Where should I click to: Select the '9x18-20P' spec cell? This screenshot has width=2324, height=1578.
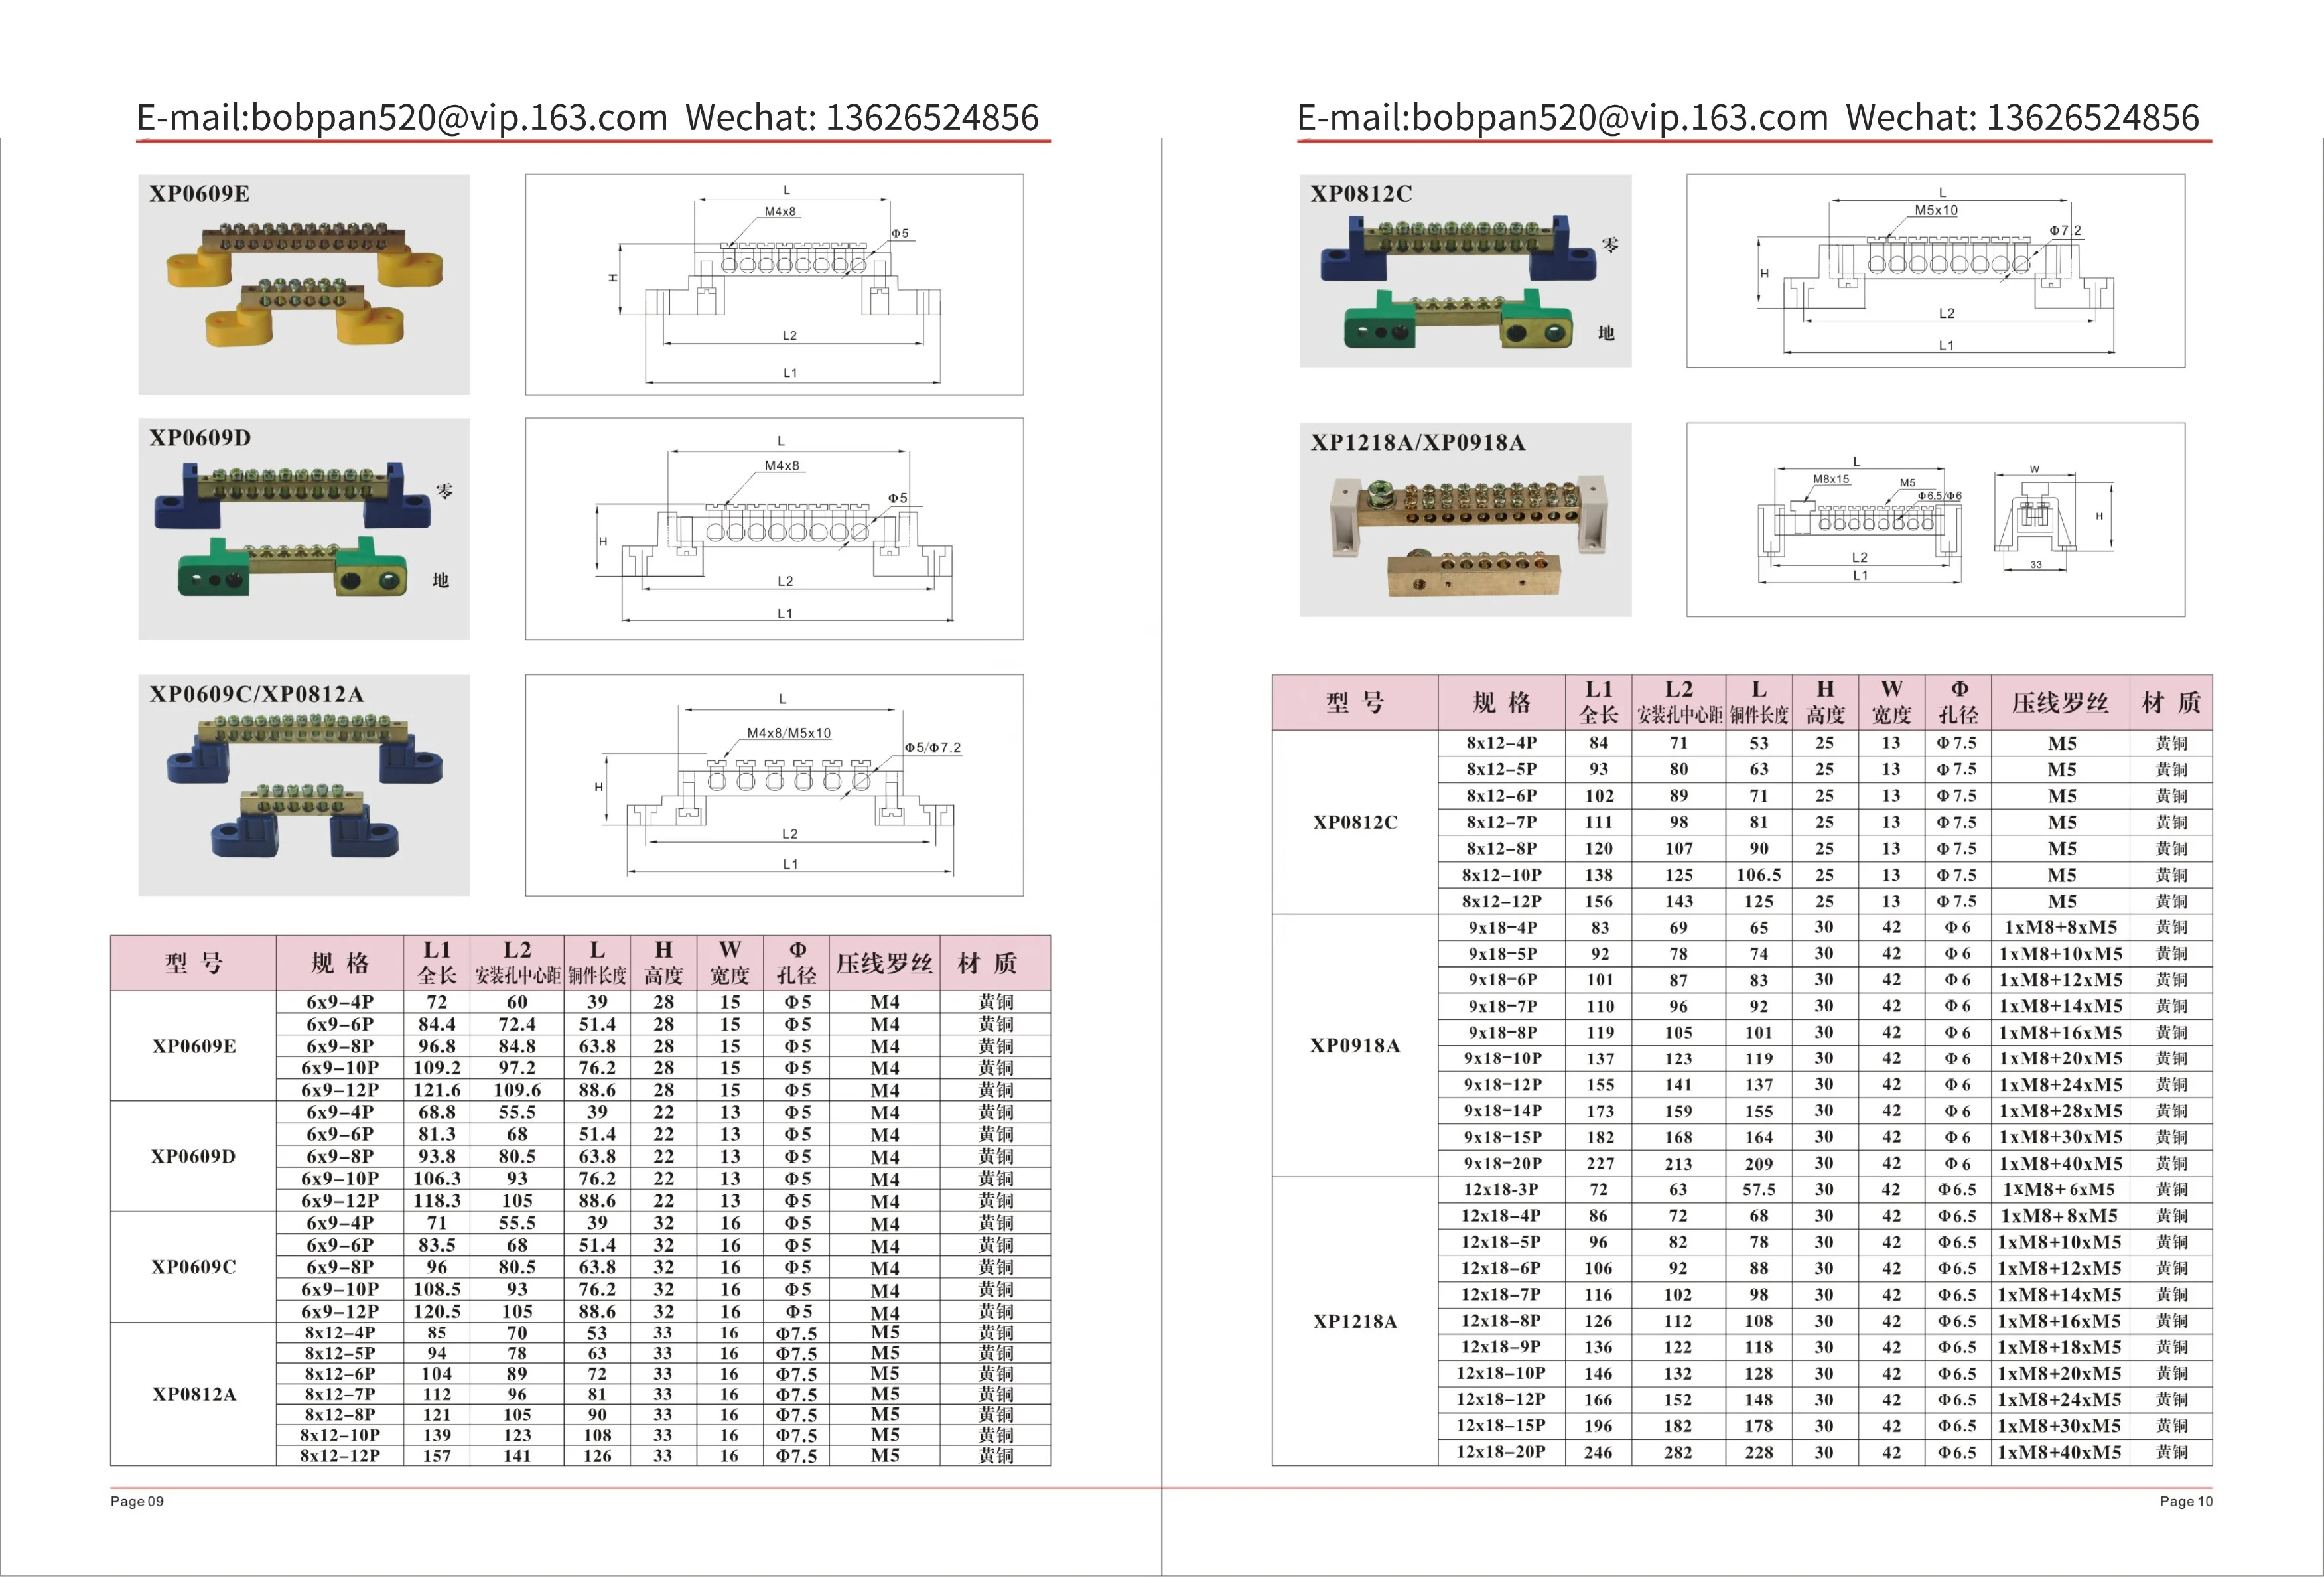[x=1501, y=1163]
